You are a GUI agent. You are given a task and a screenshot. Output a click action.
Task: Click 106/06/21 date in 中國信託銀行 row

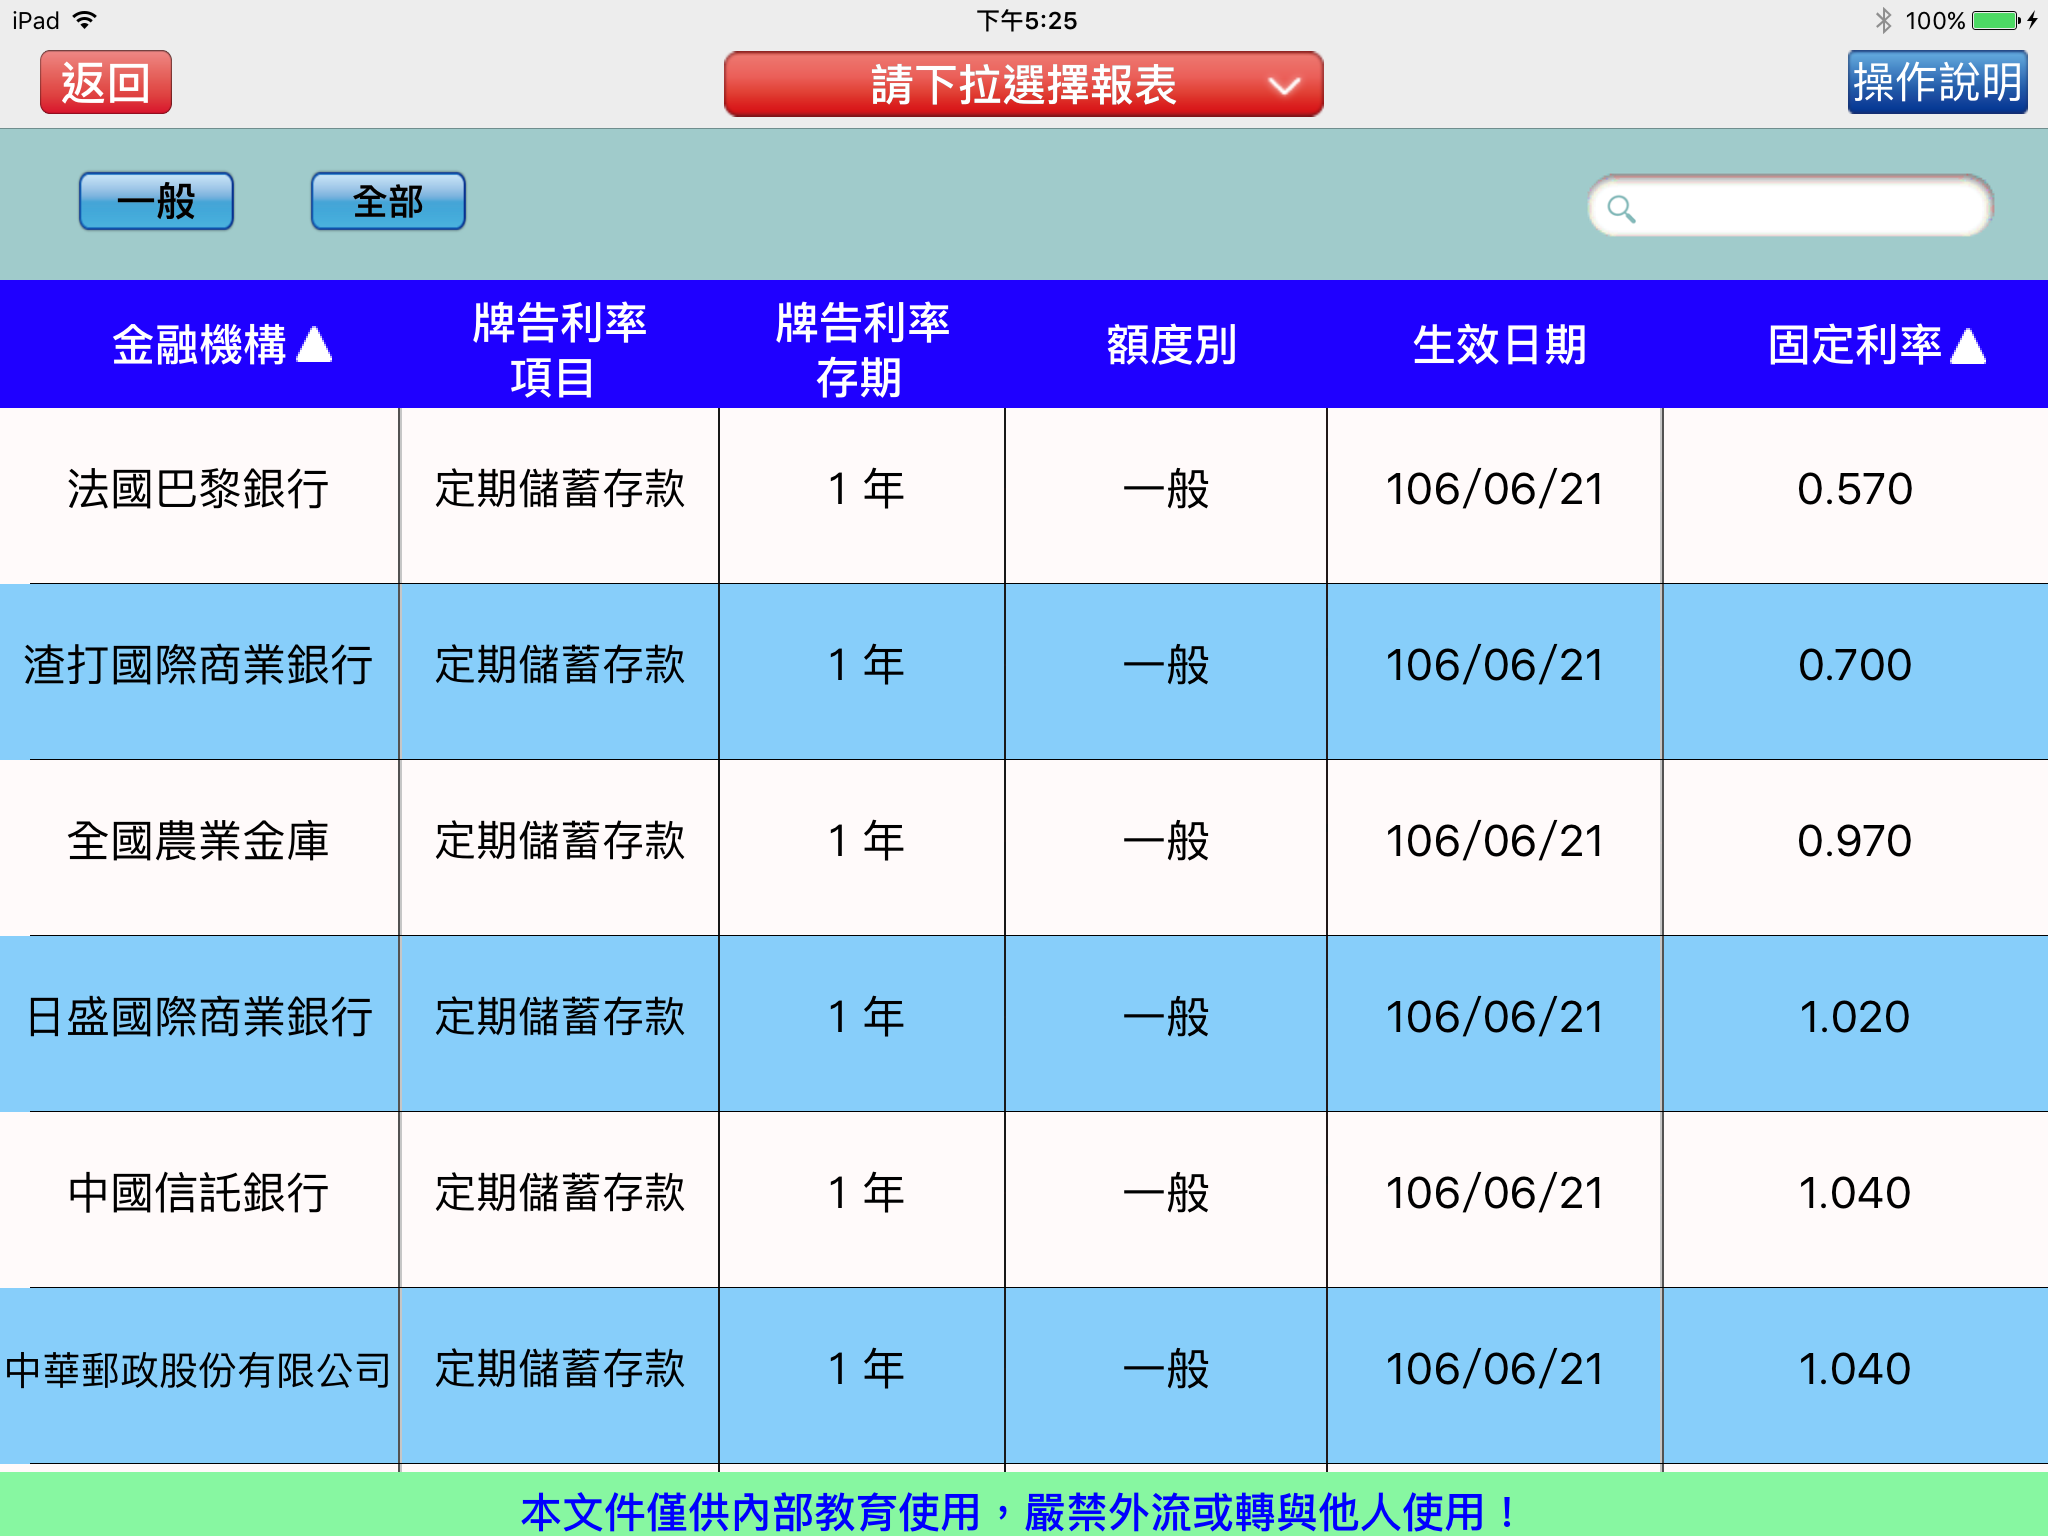coord(1495,1194)
